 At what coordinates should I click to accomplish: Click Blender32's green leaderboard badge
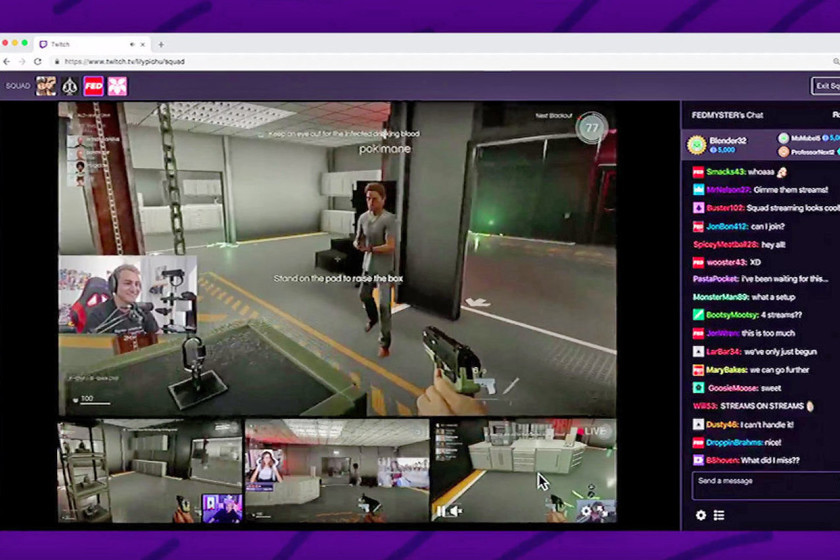696,145
